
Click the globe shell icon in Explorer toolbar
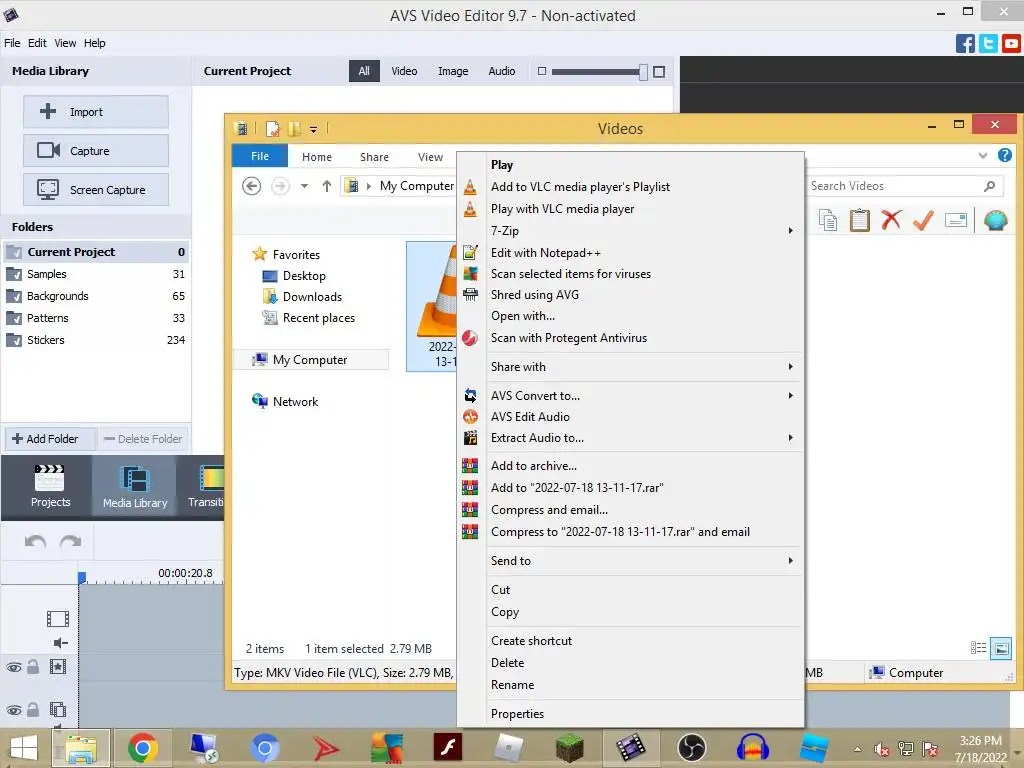(x=995, y=220)
